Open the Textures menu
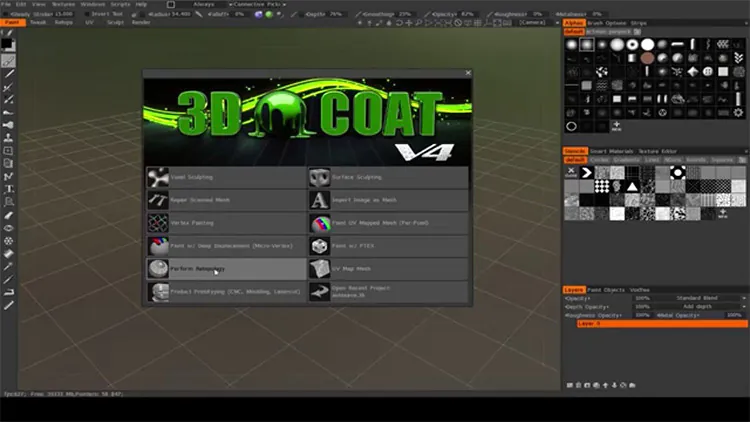Screen dimensions: 750x422 tap(64, 4)
